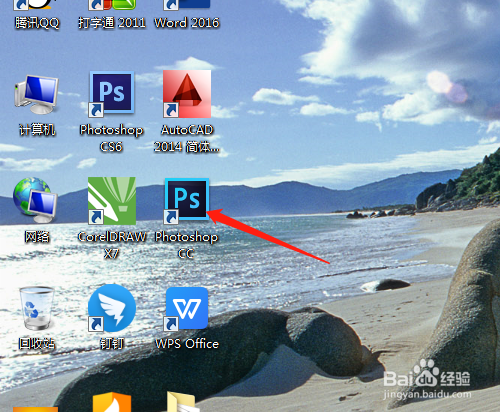Click the '网络' label text
Image resolution: width=500 pixels, height=412 pixels.
click(37, 237)
